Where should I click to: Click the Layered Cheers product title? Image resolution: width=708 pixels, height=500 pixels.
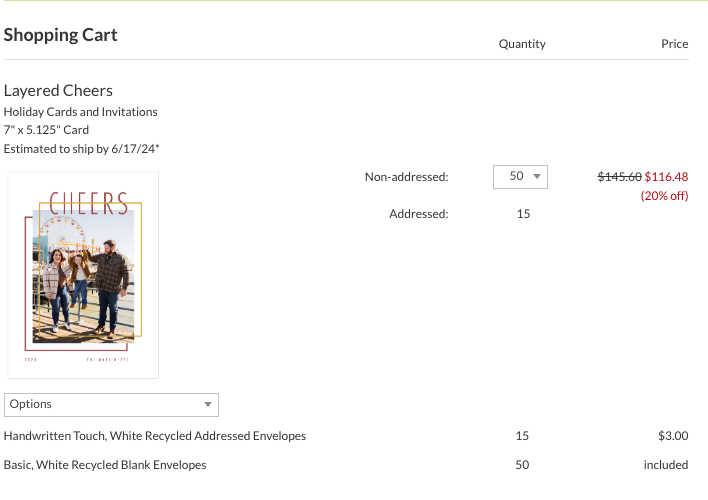[x=58, y=91]
